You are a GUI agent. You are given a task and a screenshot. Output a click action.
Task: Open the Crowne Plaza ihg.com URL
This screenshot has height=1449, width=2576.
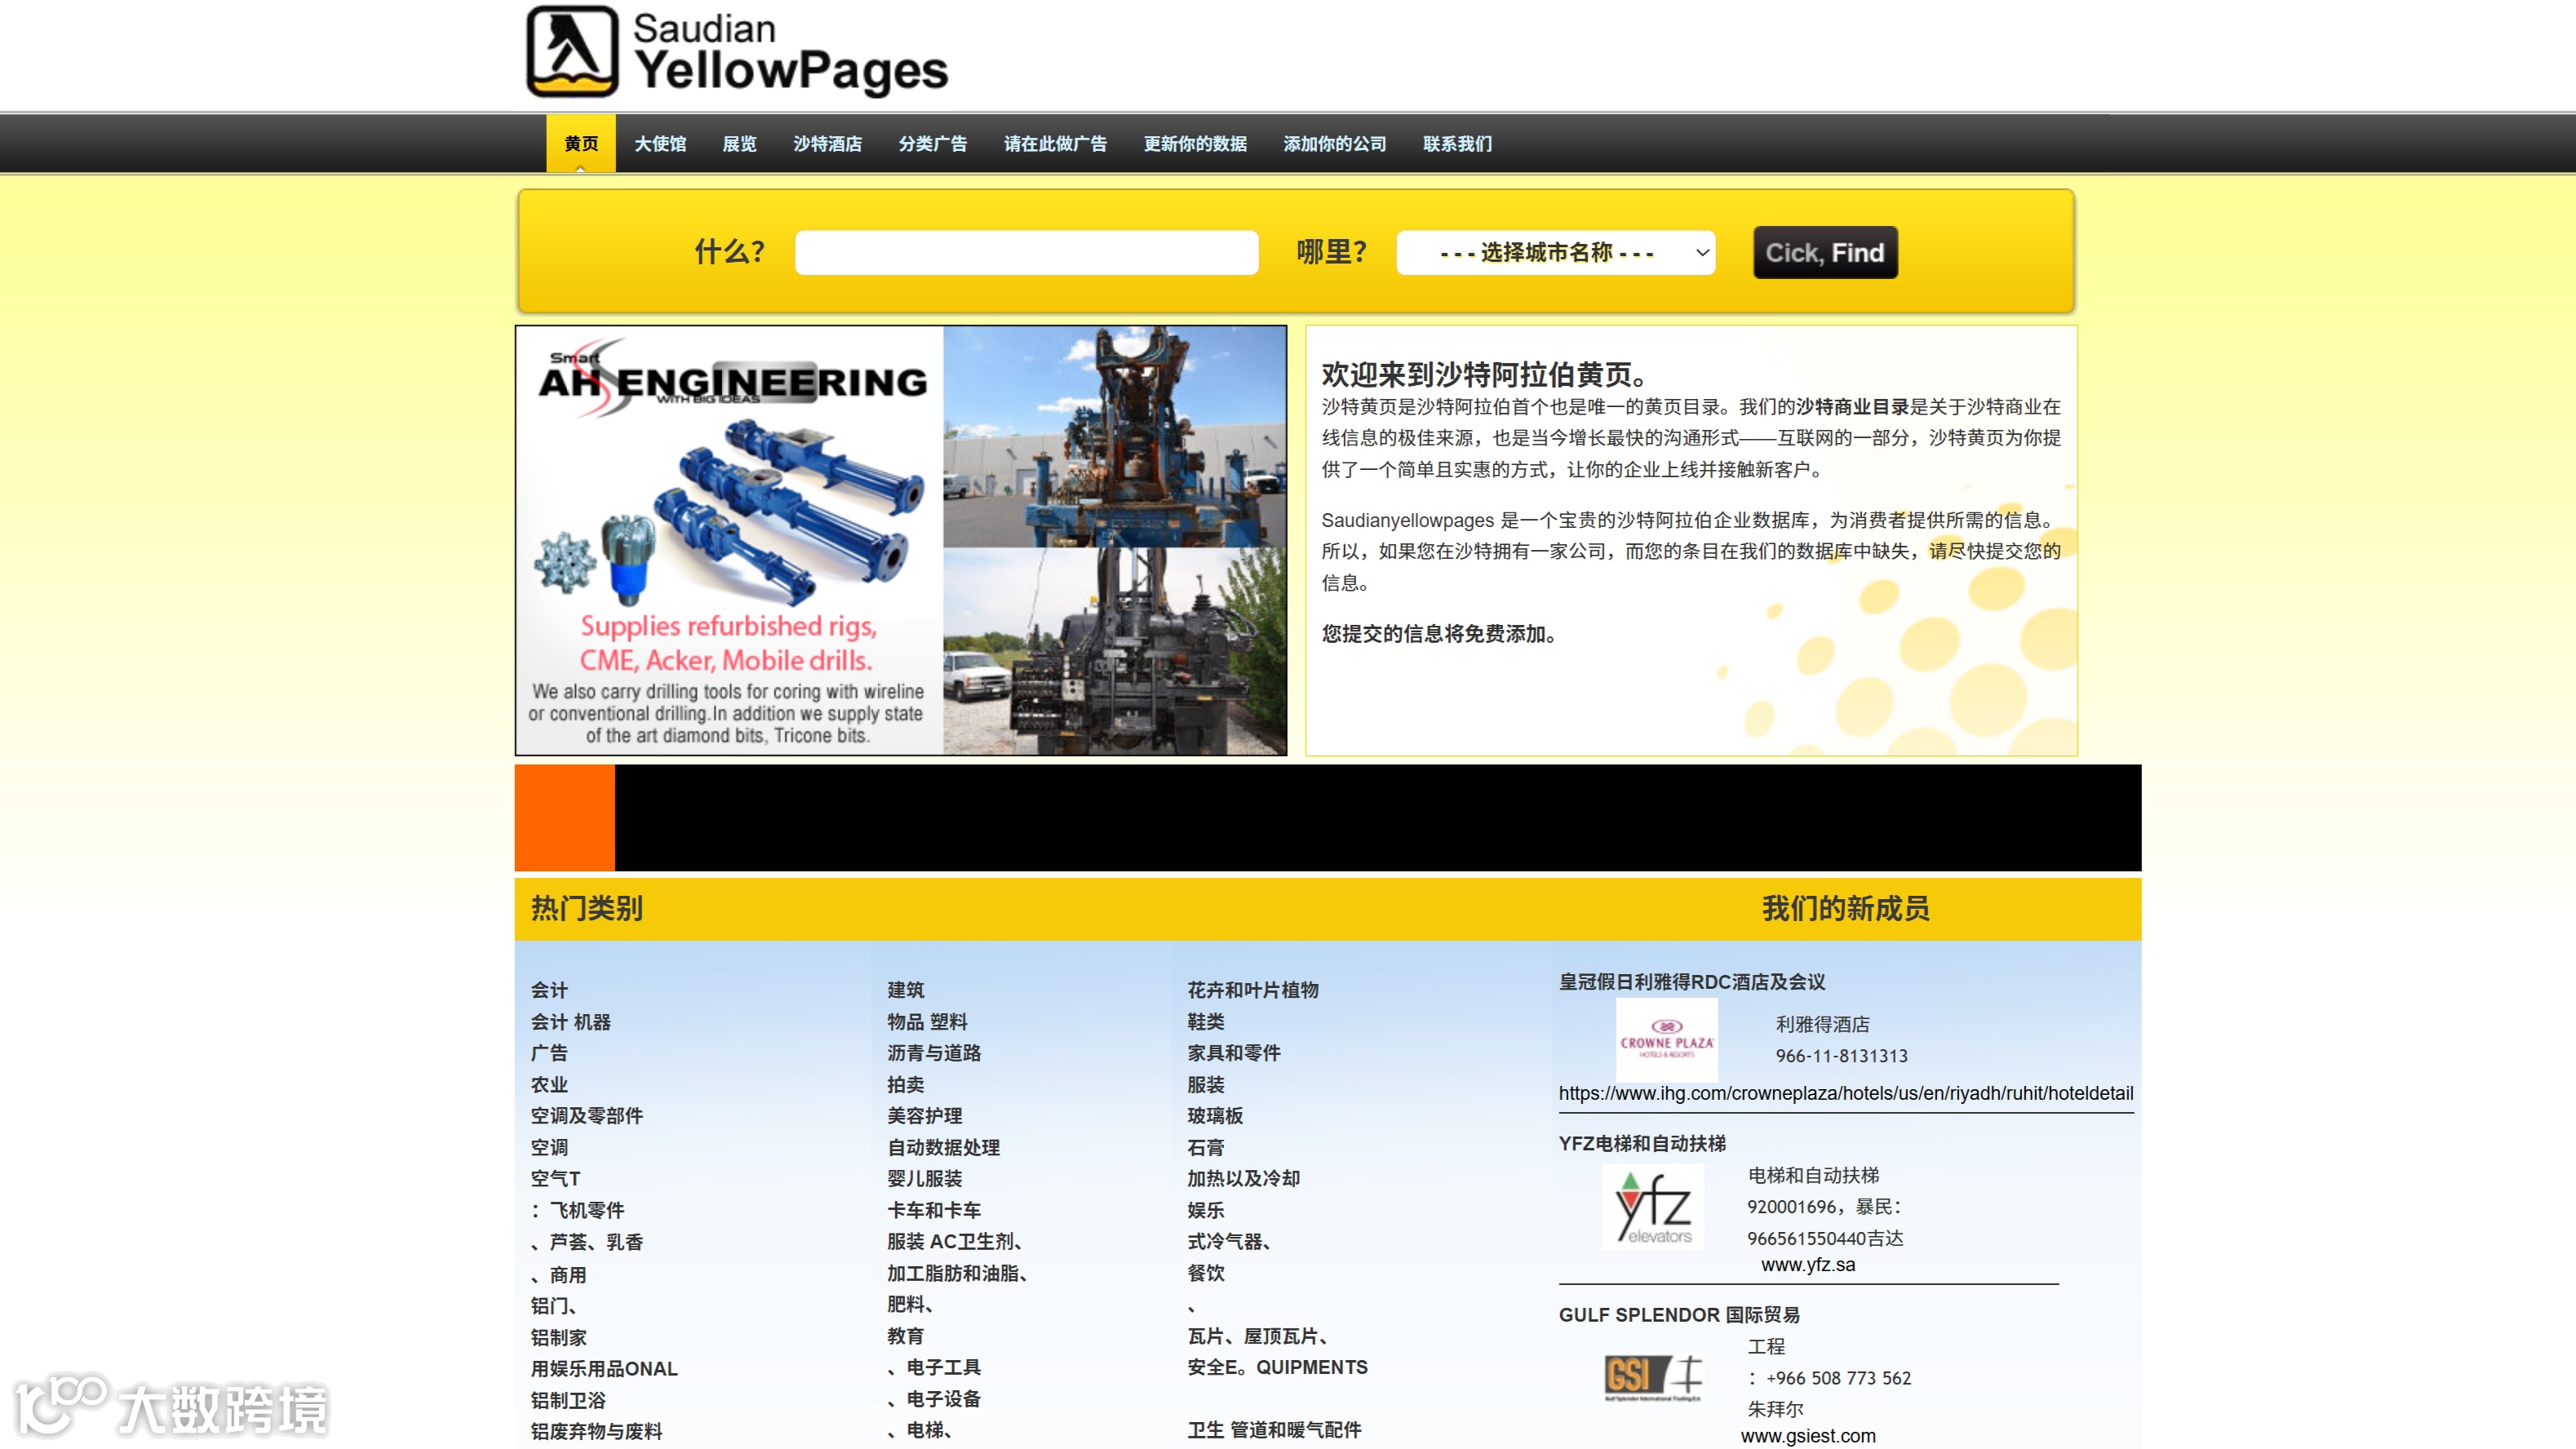click(1845, 1093)
